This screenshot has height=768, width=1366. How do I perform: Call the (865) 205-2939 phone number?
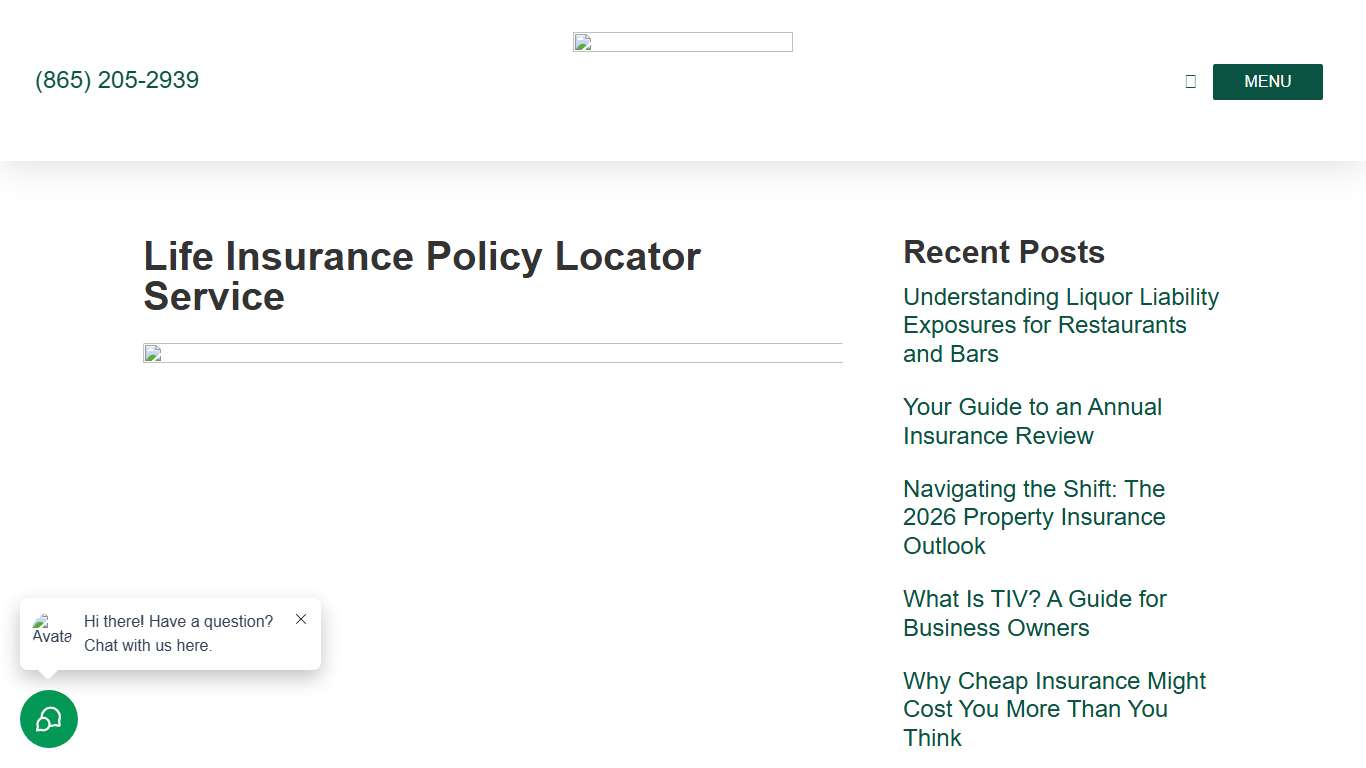[116, 80]
